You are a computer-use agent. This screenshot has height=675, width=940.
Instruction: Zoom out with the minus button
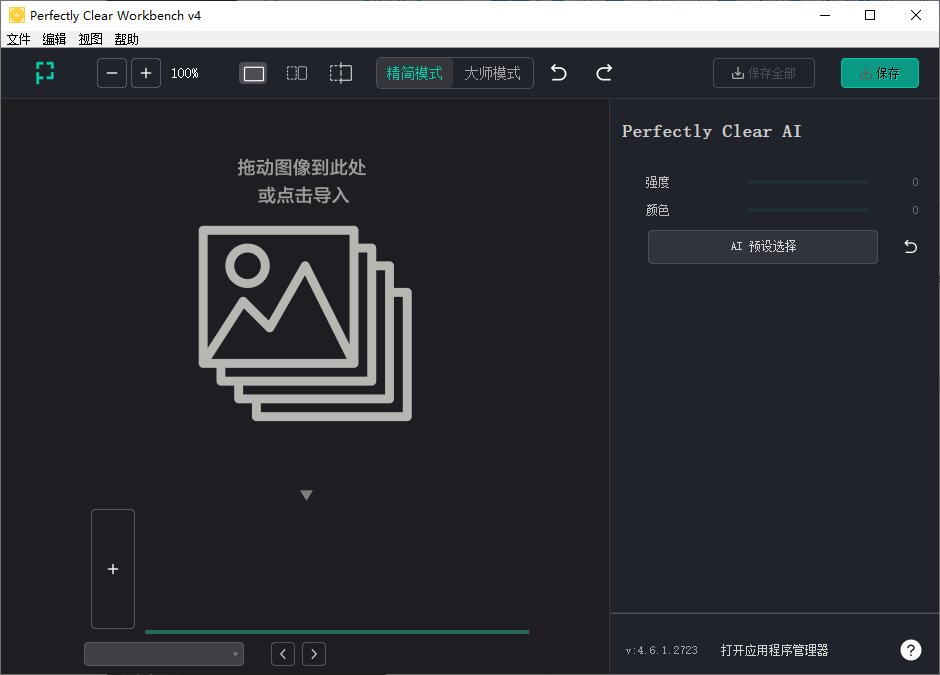(x=111, y=72)
